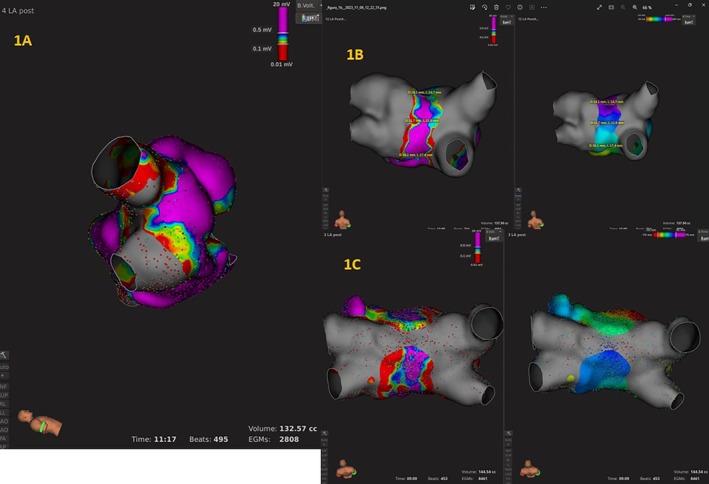Select the PA view preset button
Viewport: 709px width, 484px height.
point(5,437)
